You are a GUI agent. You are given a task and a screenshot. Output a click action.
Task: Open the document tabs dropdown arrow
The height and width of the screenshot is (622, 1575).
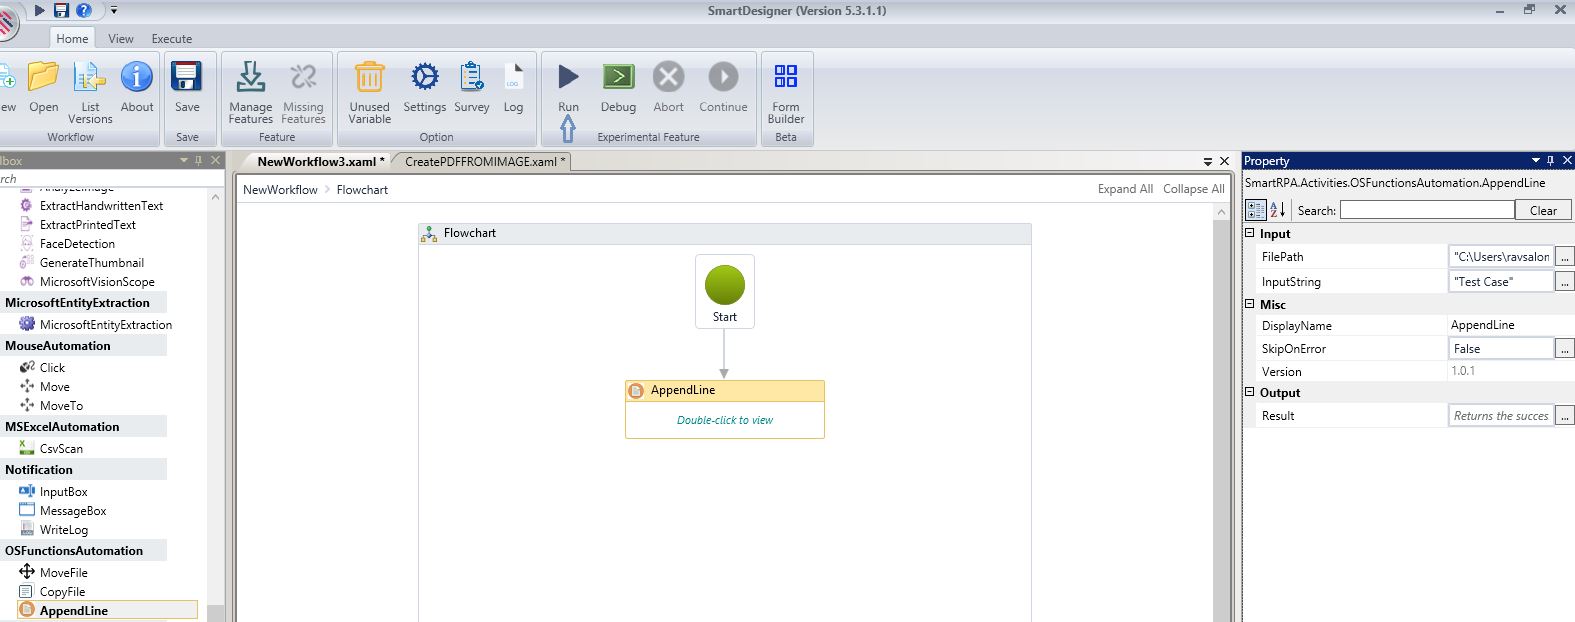coord(1207,161)
